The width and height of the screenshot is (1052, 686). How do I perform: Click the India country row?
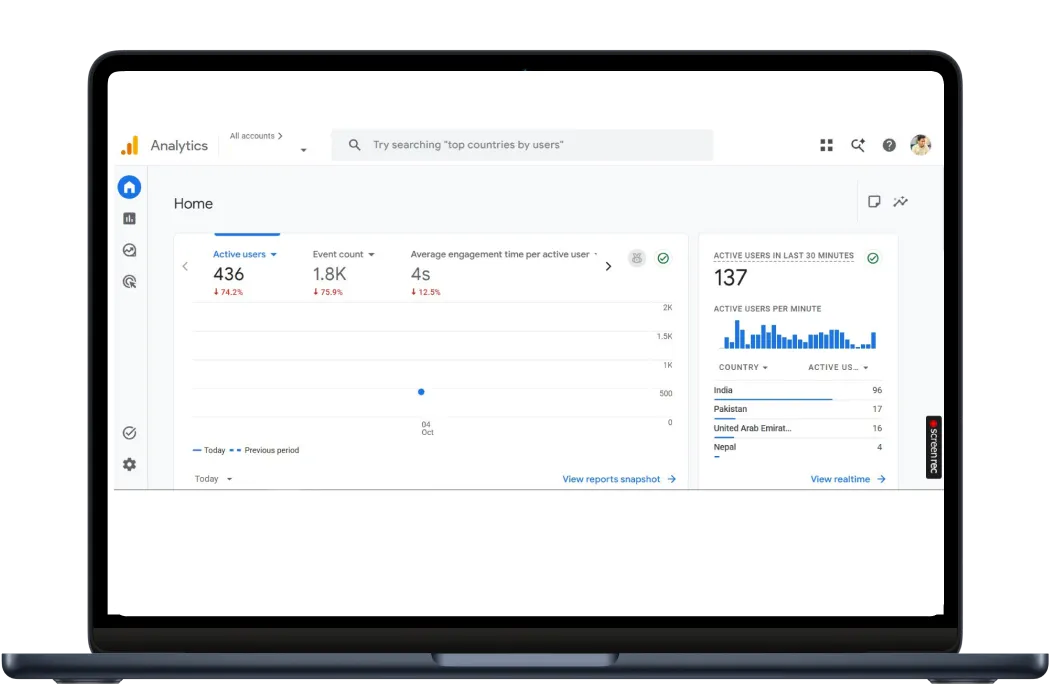[x=798, y=391]
